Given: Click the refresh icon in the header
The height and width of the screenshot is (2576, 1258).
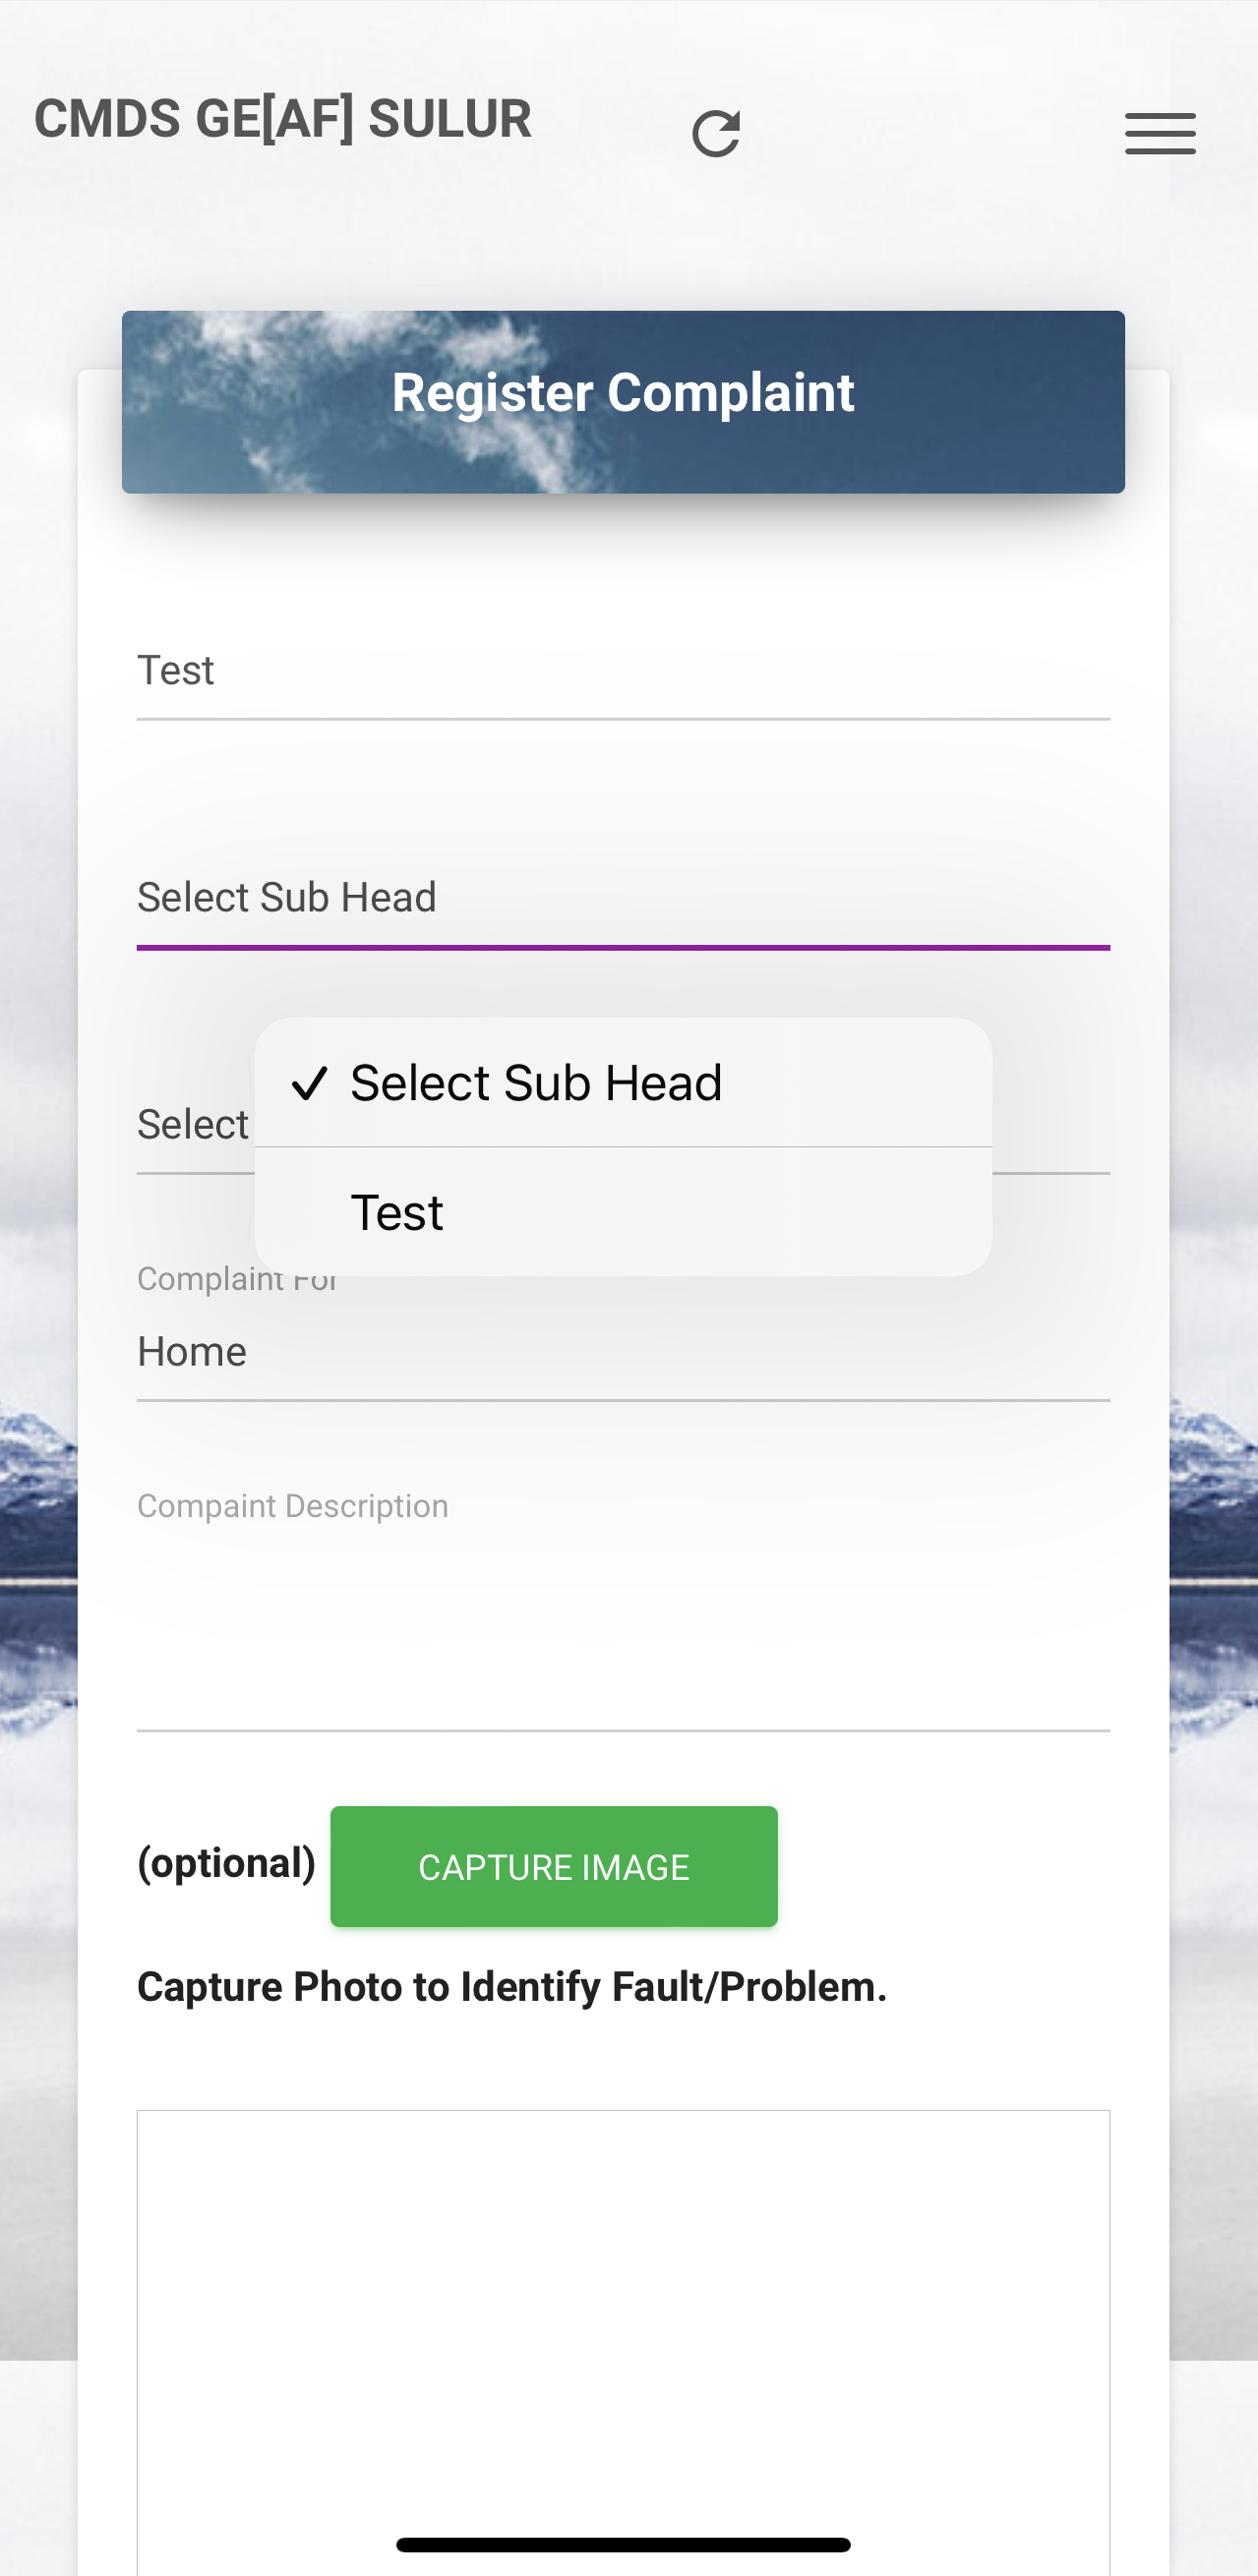Looking at the screenshot, I should point(716,134).
